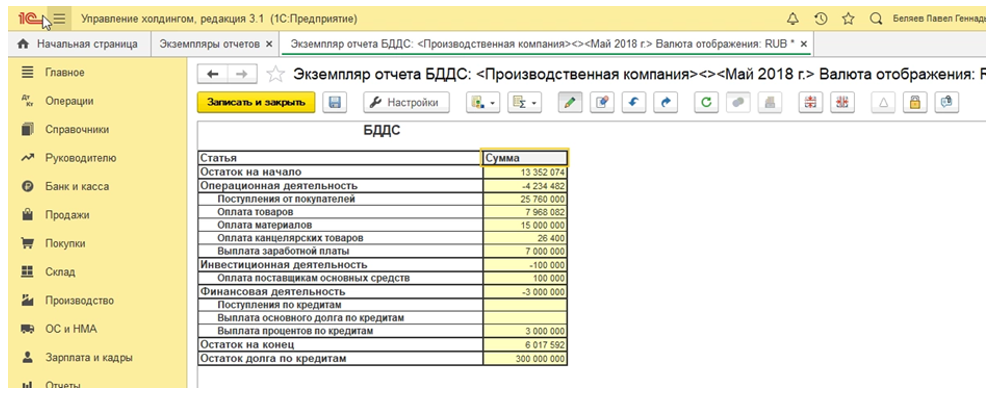Select Оплата поставщикам основных средств row
996x399 pixels.
(x=382, y=278)
